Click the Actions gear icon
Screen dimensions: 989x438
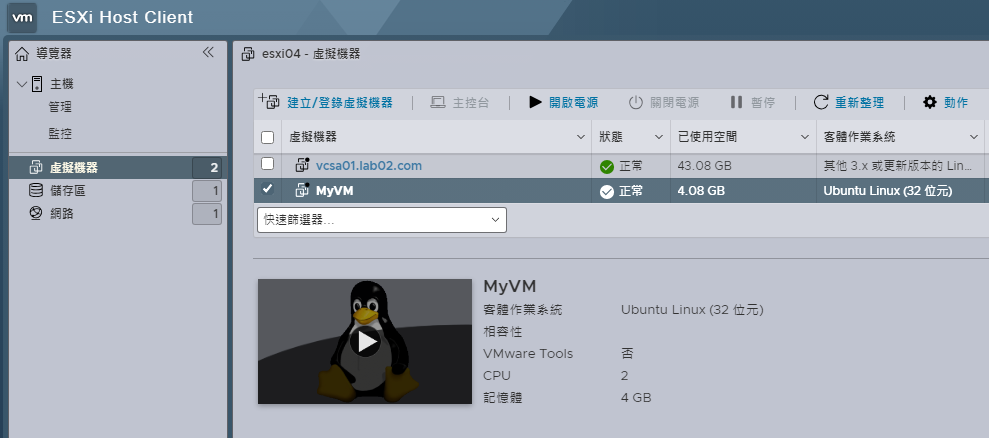pyautogui.click(x=930, y=102)
